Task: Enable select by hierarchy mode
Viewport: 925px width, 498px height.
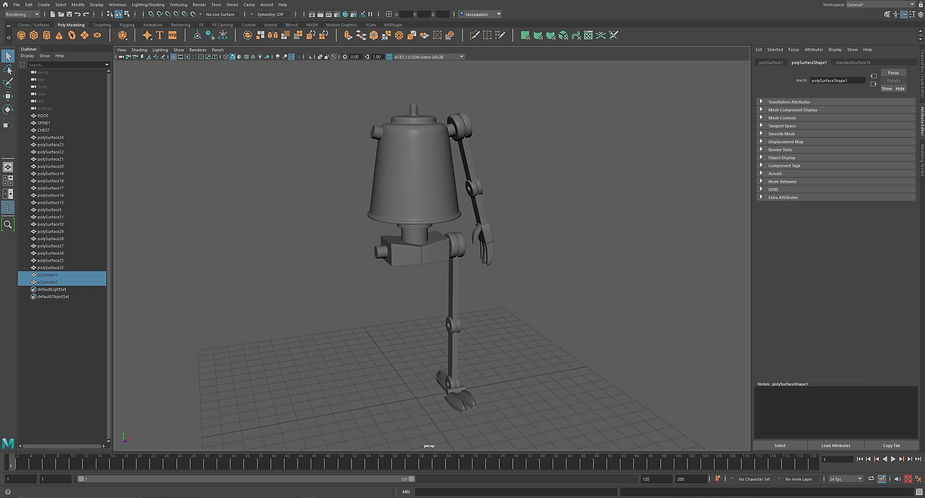Action: point(110,14)
